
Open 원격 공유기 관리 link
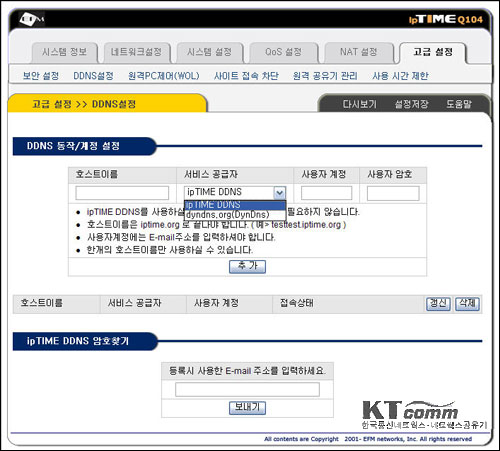pos(325,76)
